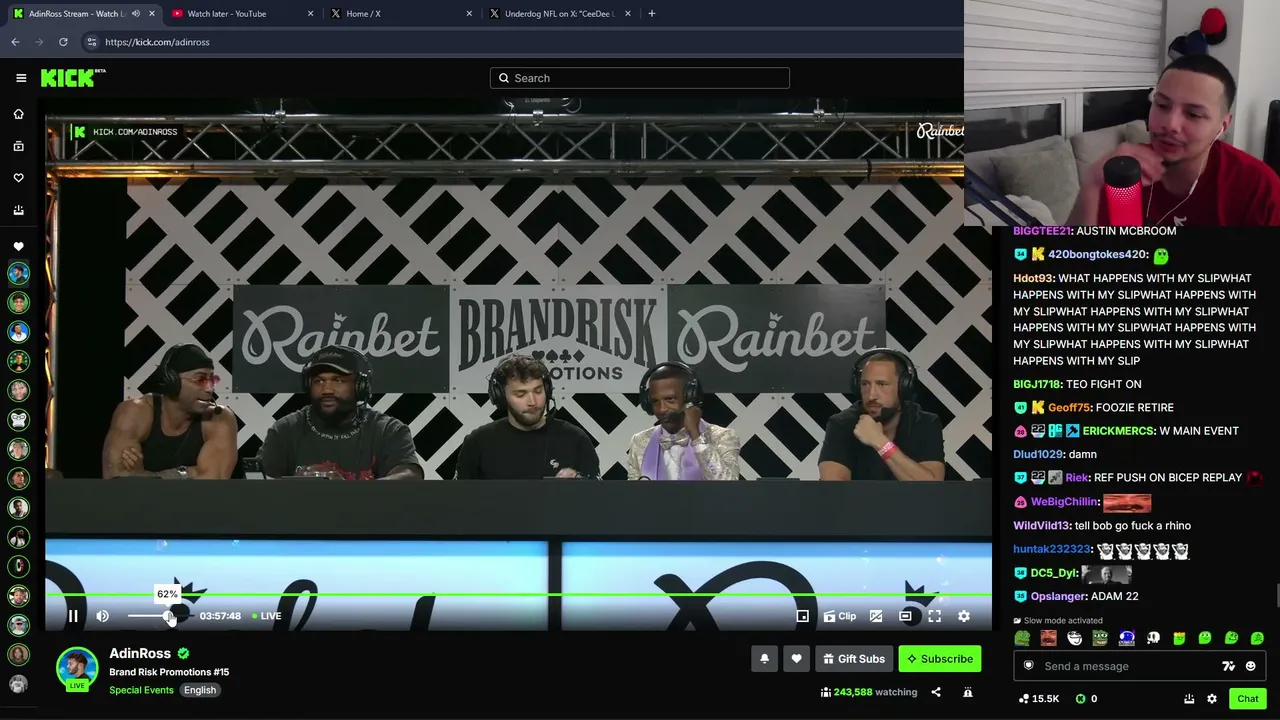Screen dimensions: 1280x720
Task: Open the emoji picker in chat
Action: coord(1250,666)
